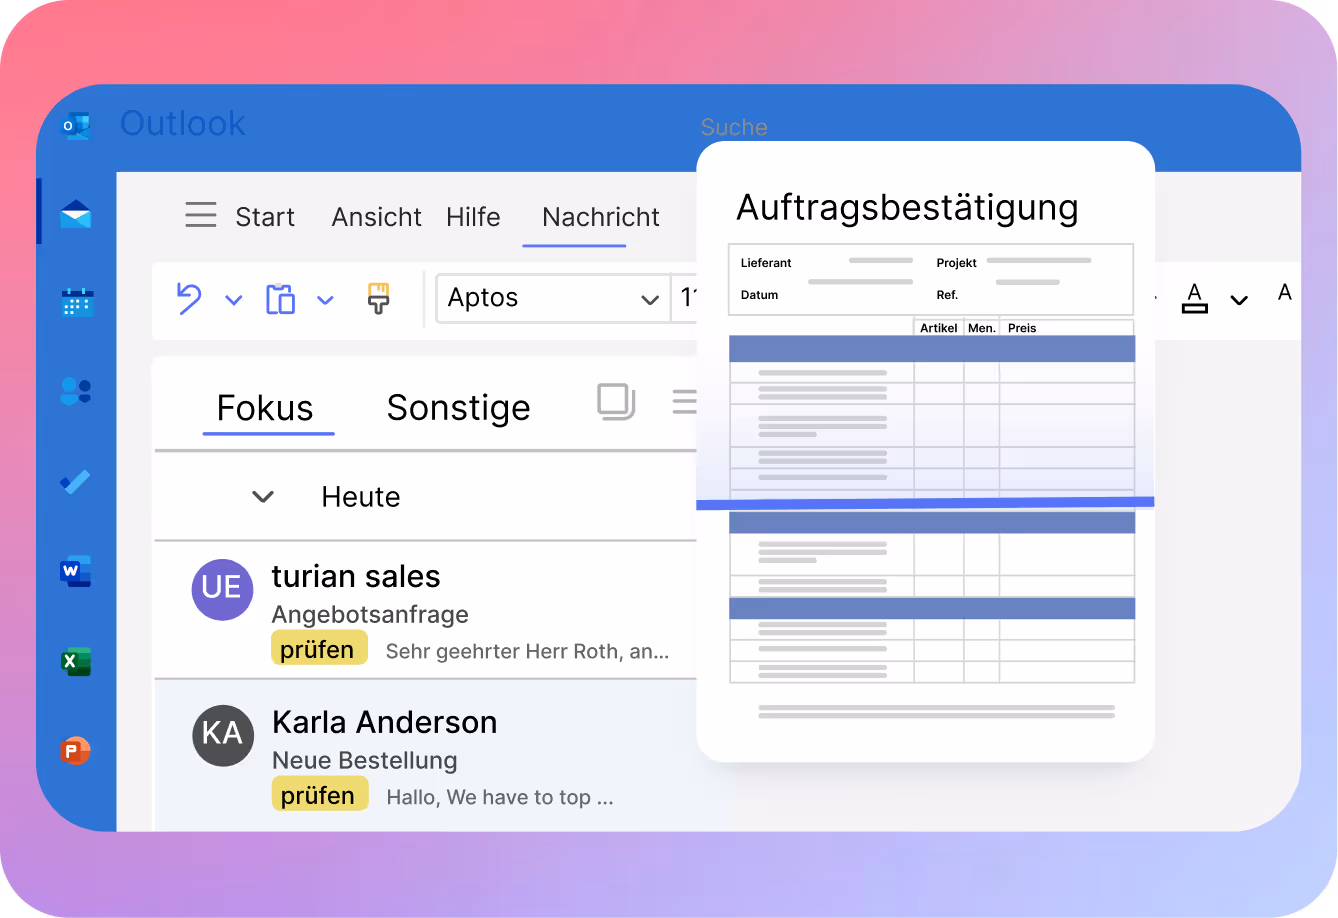Click the Paste clipboard icon
Screen dimensions: 1338x918
click(x=280, y=299)
